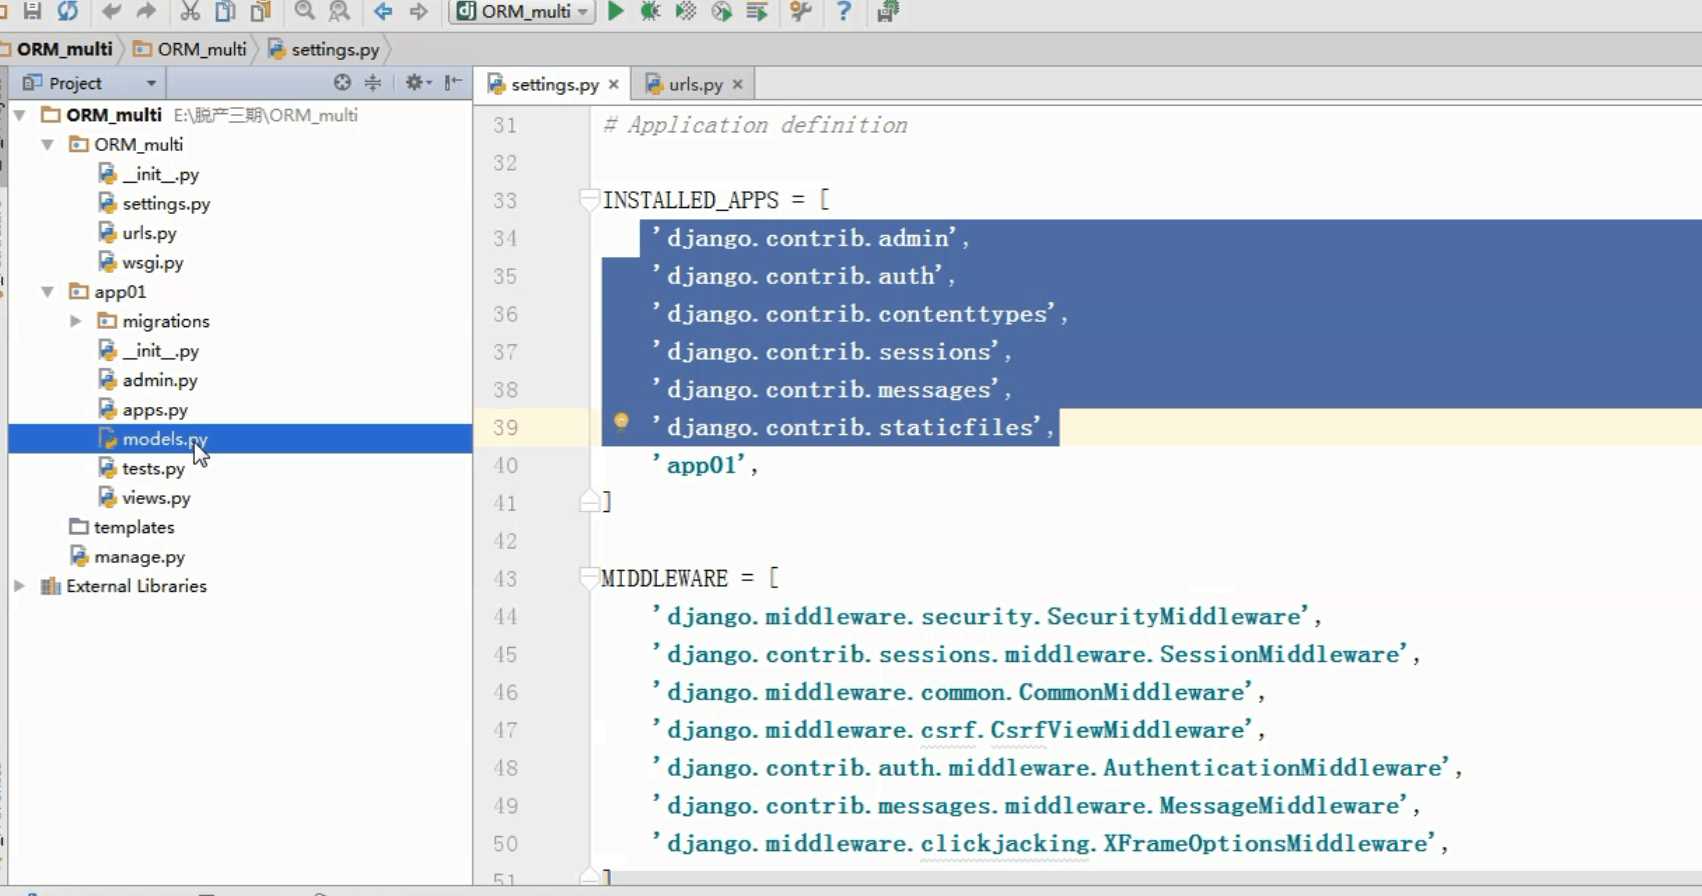Image resolution: width=1702 pixels, height=896 pixels.
Task: Start debugging with the bug icon
Action: (x=650, y=11)
